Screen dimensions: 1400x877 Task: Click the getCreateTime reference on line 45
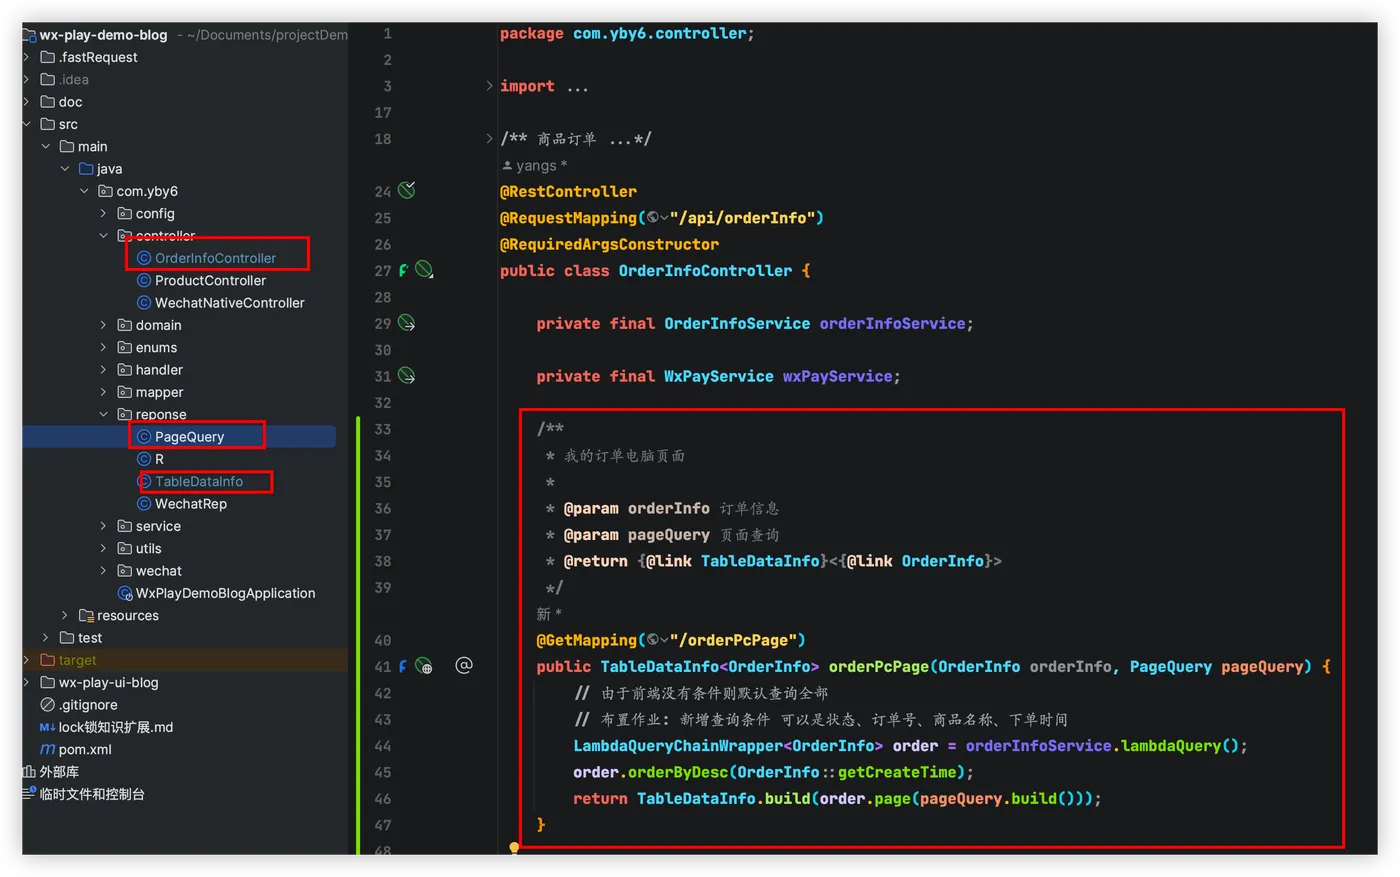897,772
